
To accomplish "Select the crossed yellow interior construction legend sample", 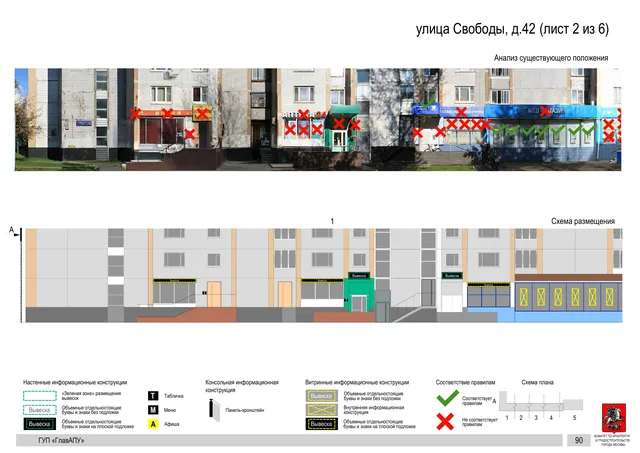I will (322, 409).
